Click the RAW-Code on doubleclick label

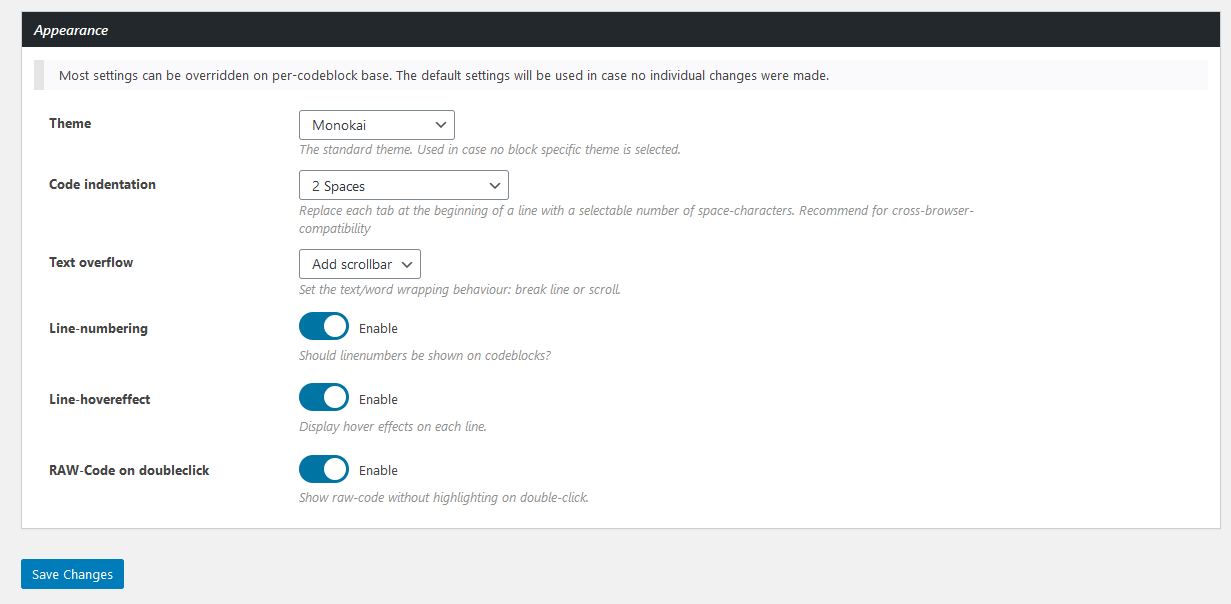coord(129,470)
